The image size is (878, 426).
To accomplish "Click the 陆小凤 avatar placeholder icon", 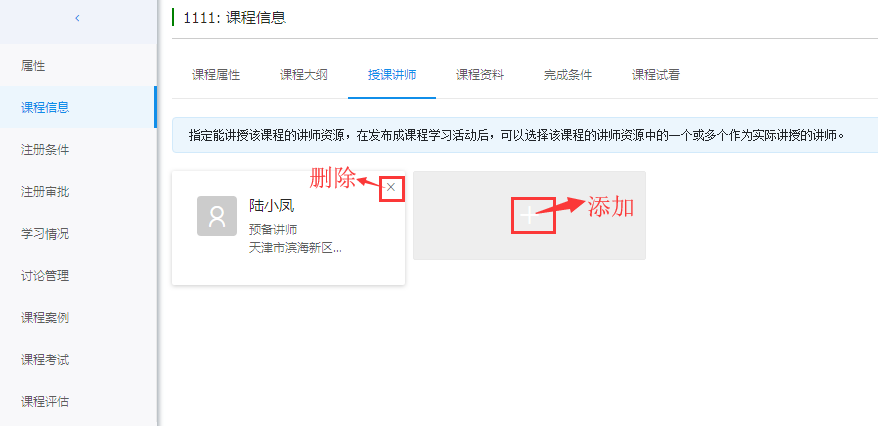I will pos(217,216).
